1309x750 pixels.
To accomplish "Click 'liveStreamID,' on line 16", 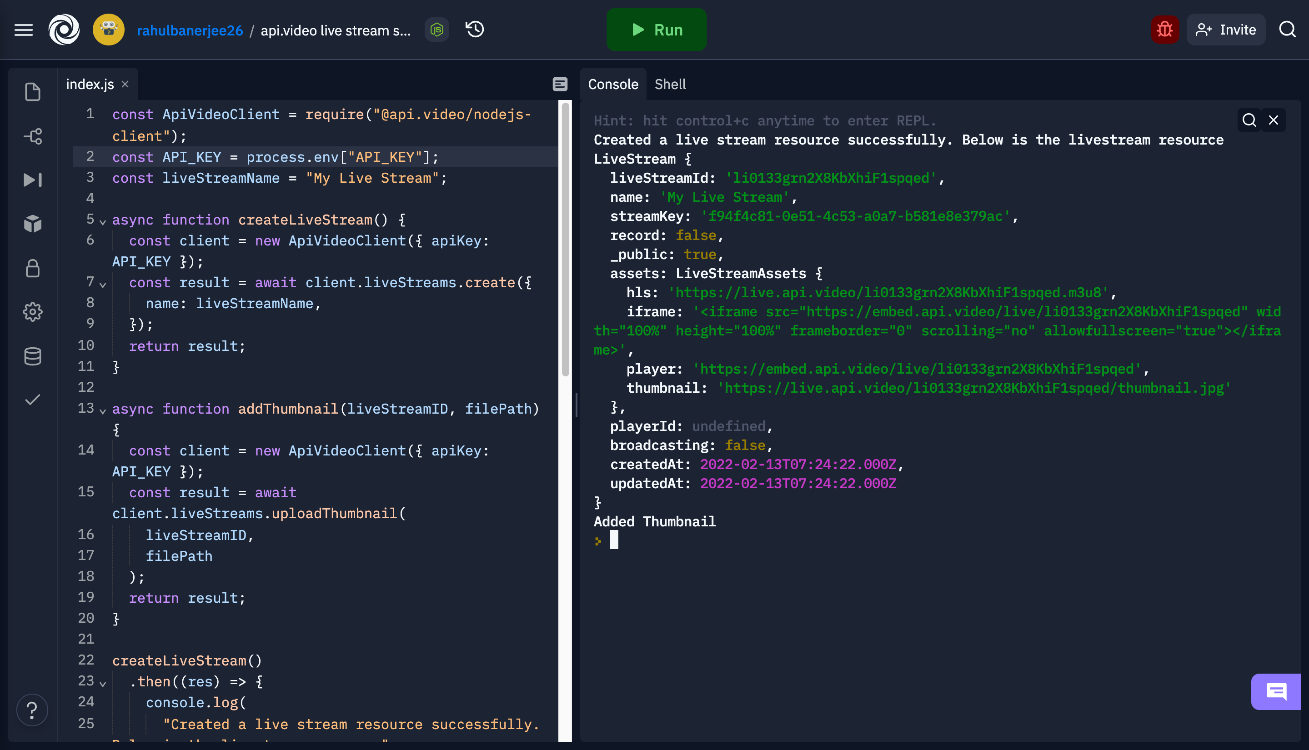I will click(x=200, y=535).
